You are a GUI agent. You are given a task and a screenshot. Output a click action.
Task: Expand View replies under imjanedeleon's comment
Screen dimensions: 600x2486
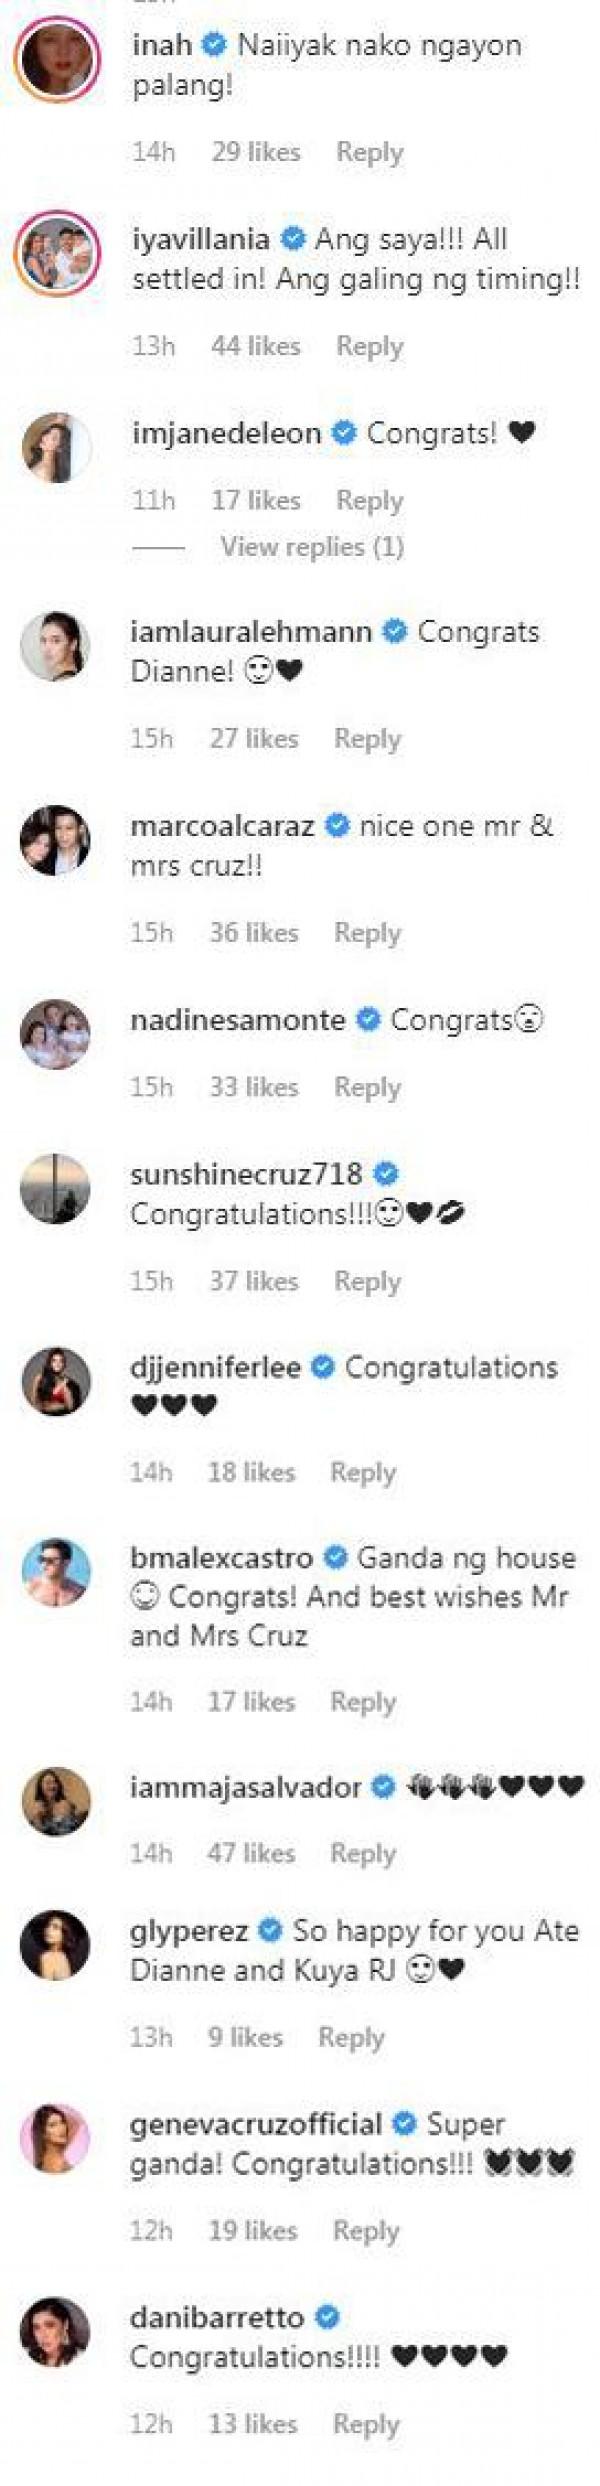312,547
